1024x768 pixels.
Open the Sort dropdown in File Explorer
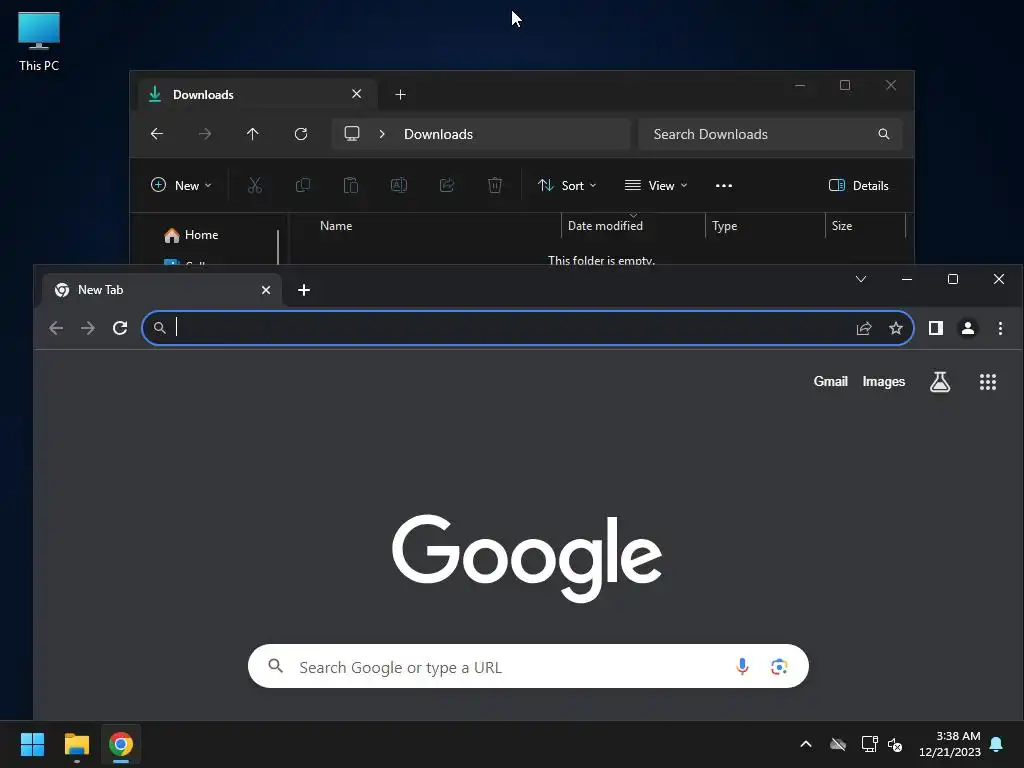(x=567, y=185)
